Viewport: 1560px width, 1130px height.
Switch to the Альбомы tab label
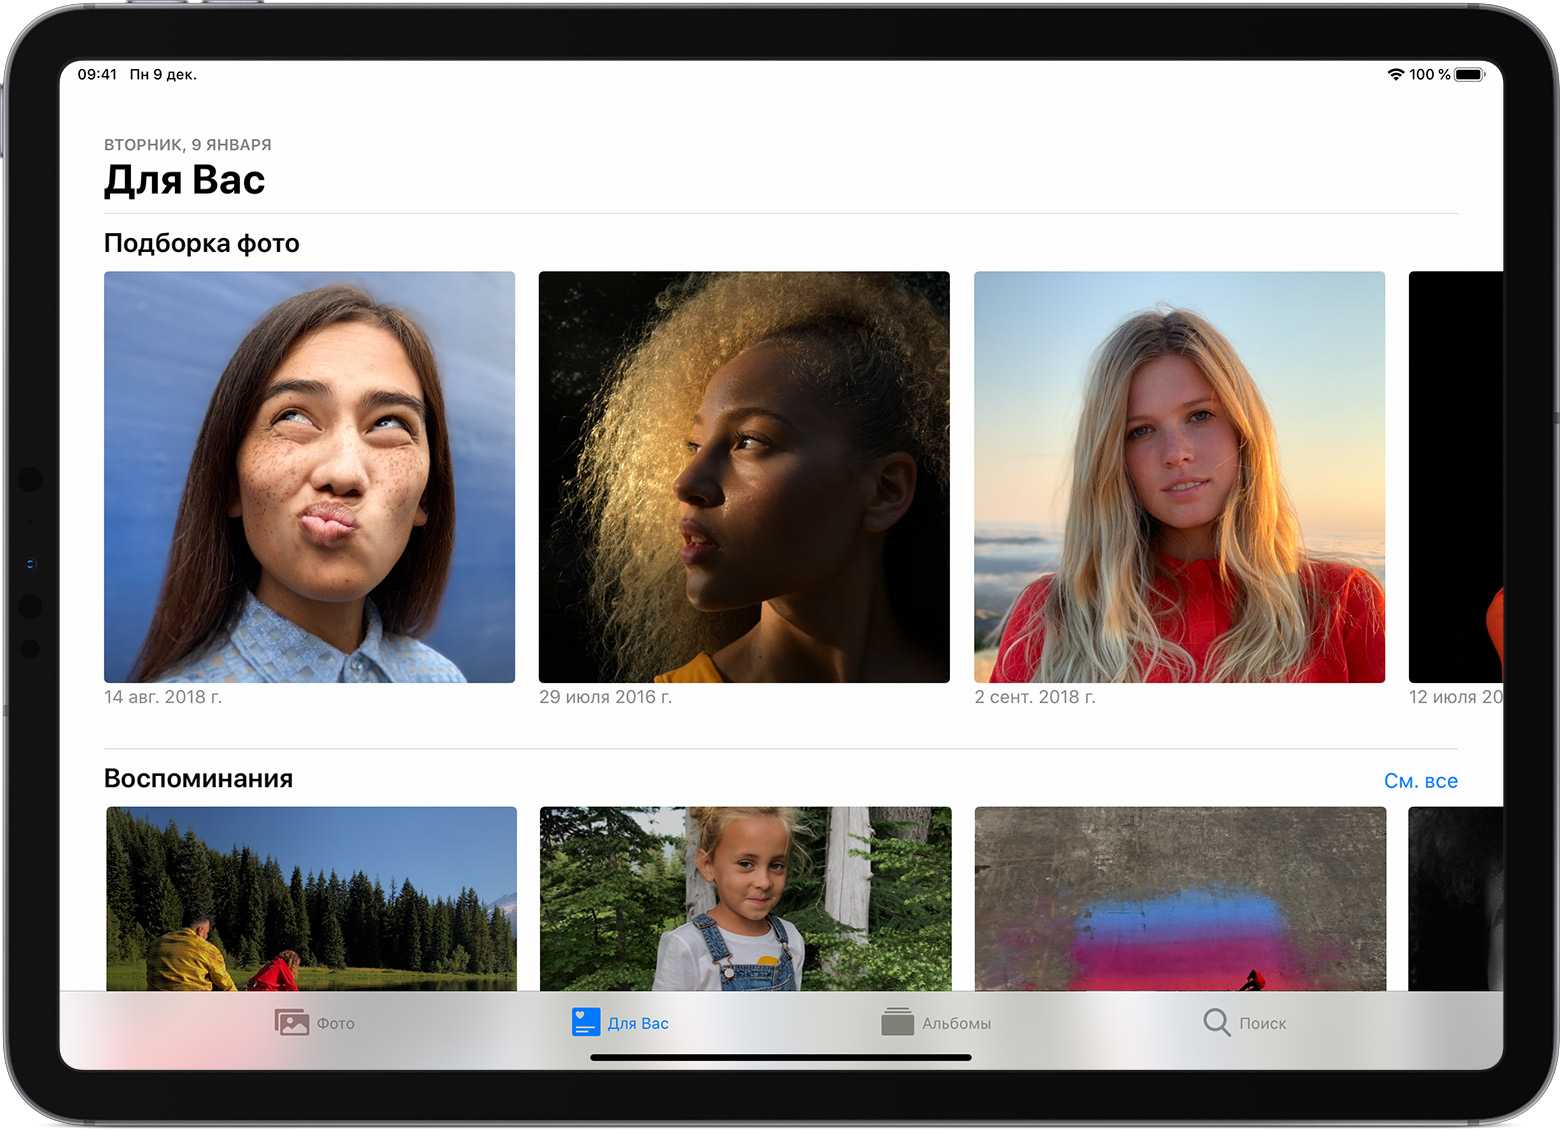click(x=956, y=1023)
